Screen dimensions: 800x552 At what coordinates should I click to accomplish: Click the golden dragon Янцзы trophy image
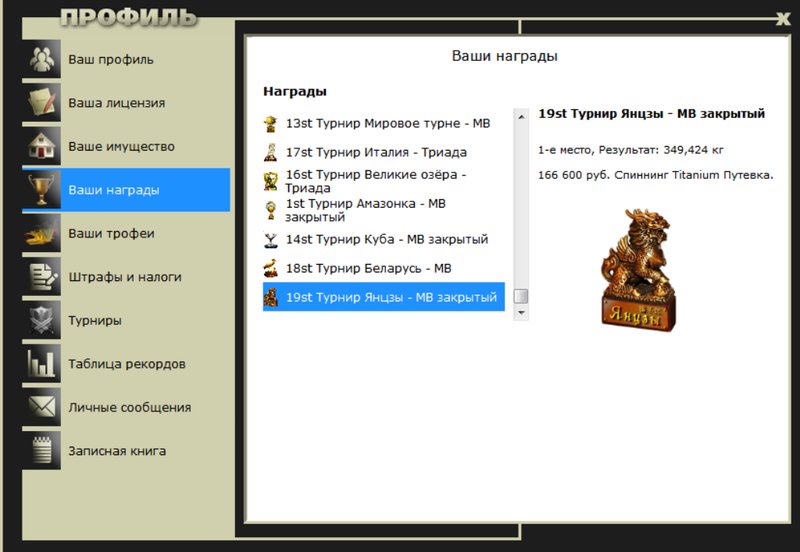pos(638,269)
